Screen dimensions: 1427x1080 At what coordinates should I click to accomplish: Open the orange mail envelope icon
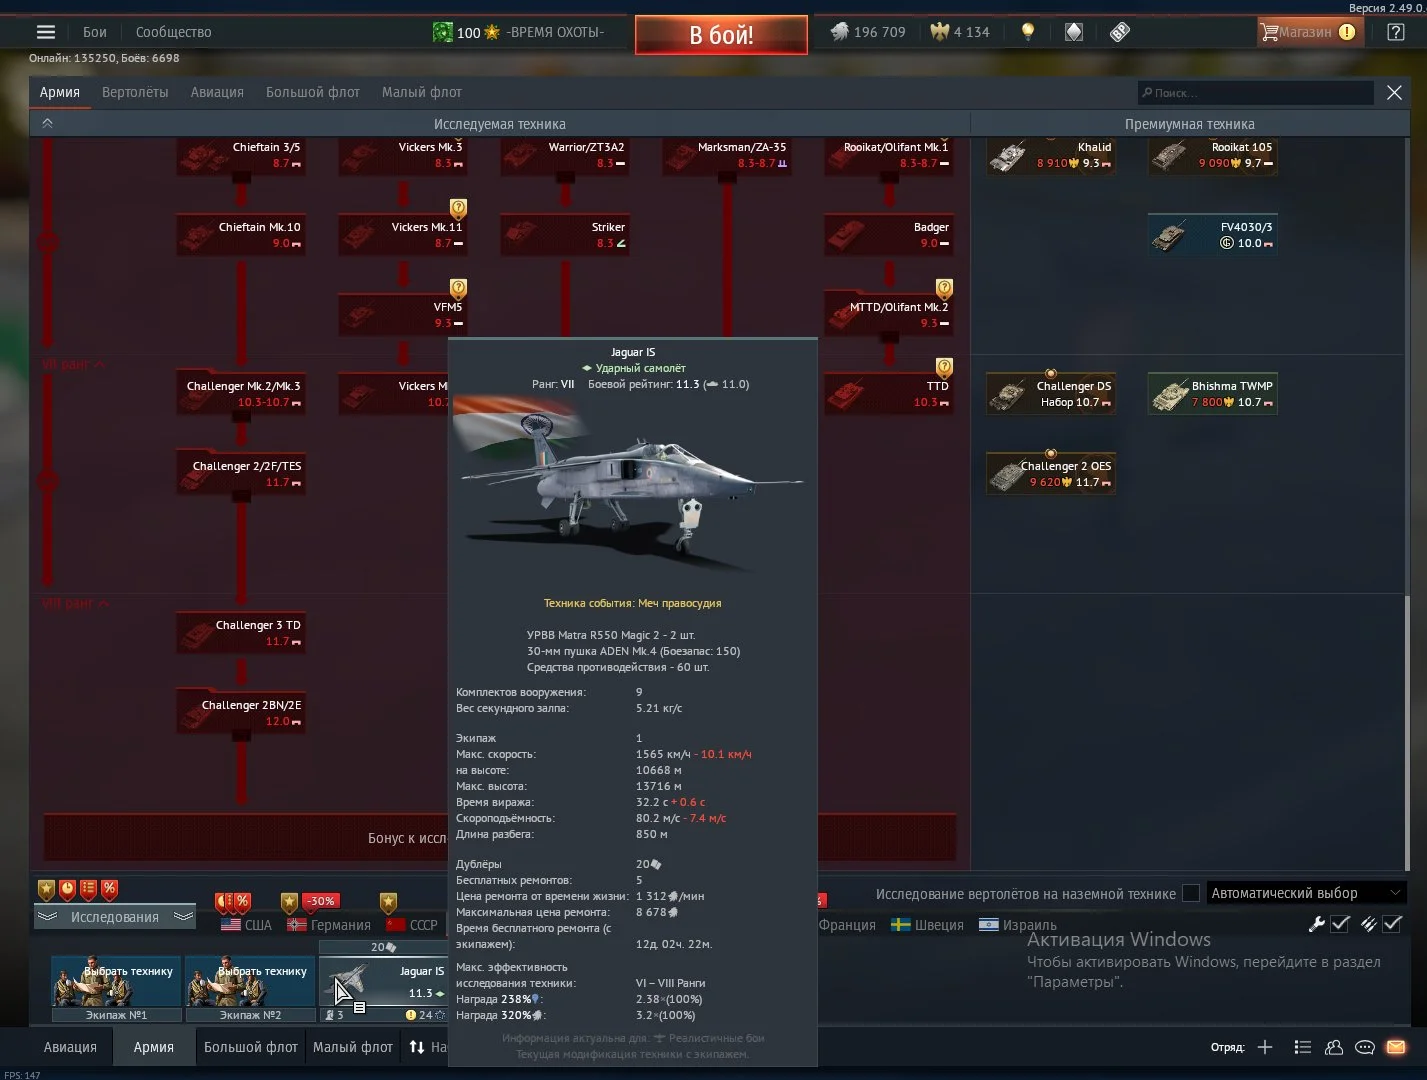coord(1396,1047)
